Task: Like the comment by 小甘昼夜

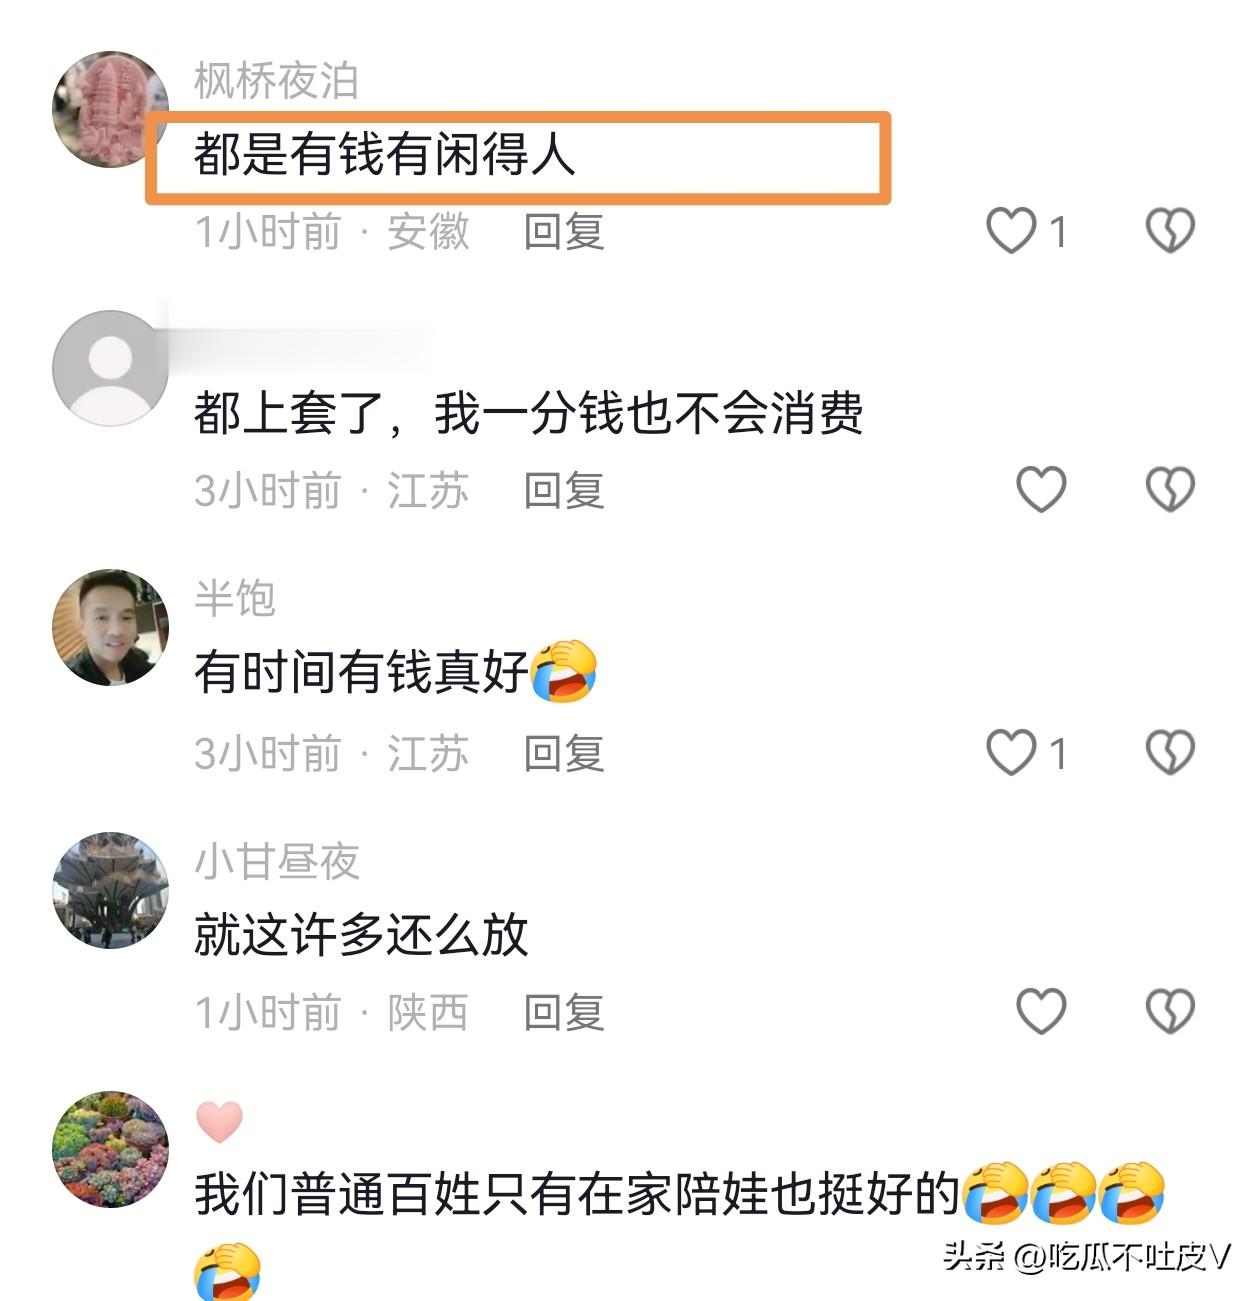Action: click(x=1041, y=1011)
